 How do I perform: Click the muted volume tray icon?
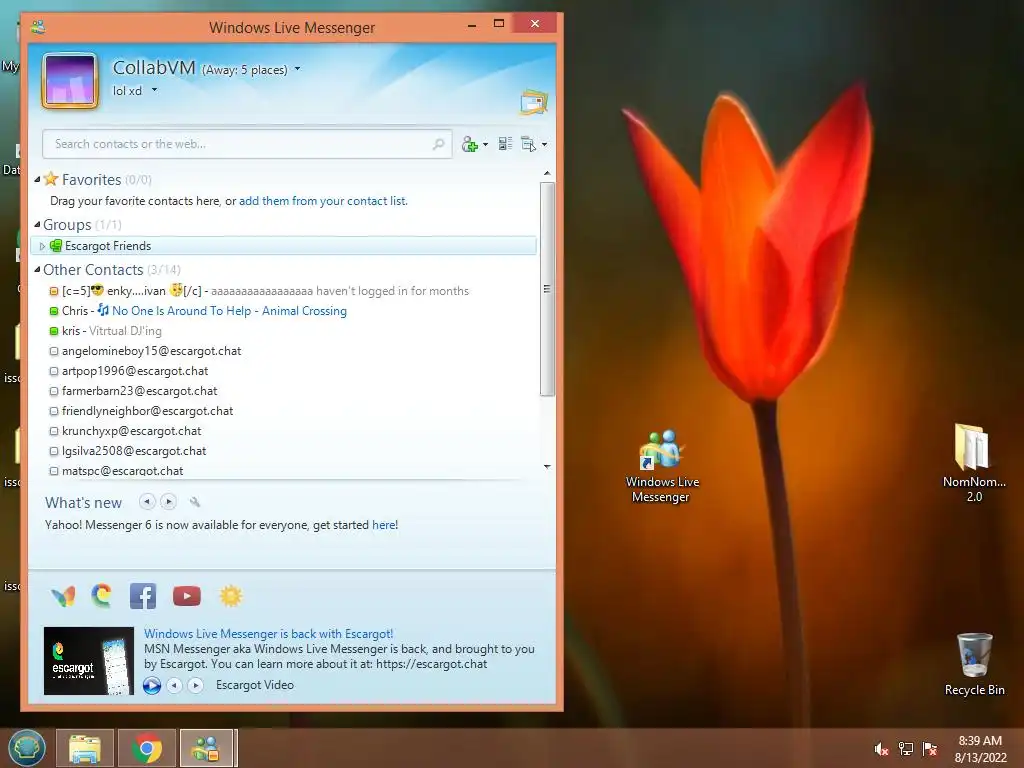tap(881, 749)
